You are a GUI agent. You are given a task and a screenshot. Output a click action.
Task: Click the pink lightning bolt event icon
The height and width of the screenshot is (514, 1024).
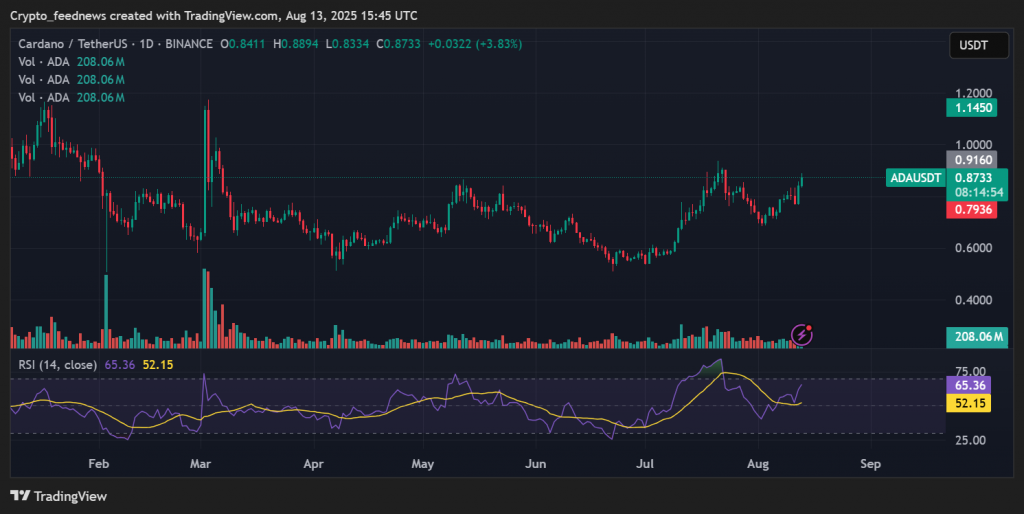pyautogui.click(x=802, y=334)
